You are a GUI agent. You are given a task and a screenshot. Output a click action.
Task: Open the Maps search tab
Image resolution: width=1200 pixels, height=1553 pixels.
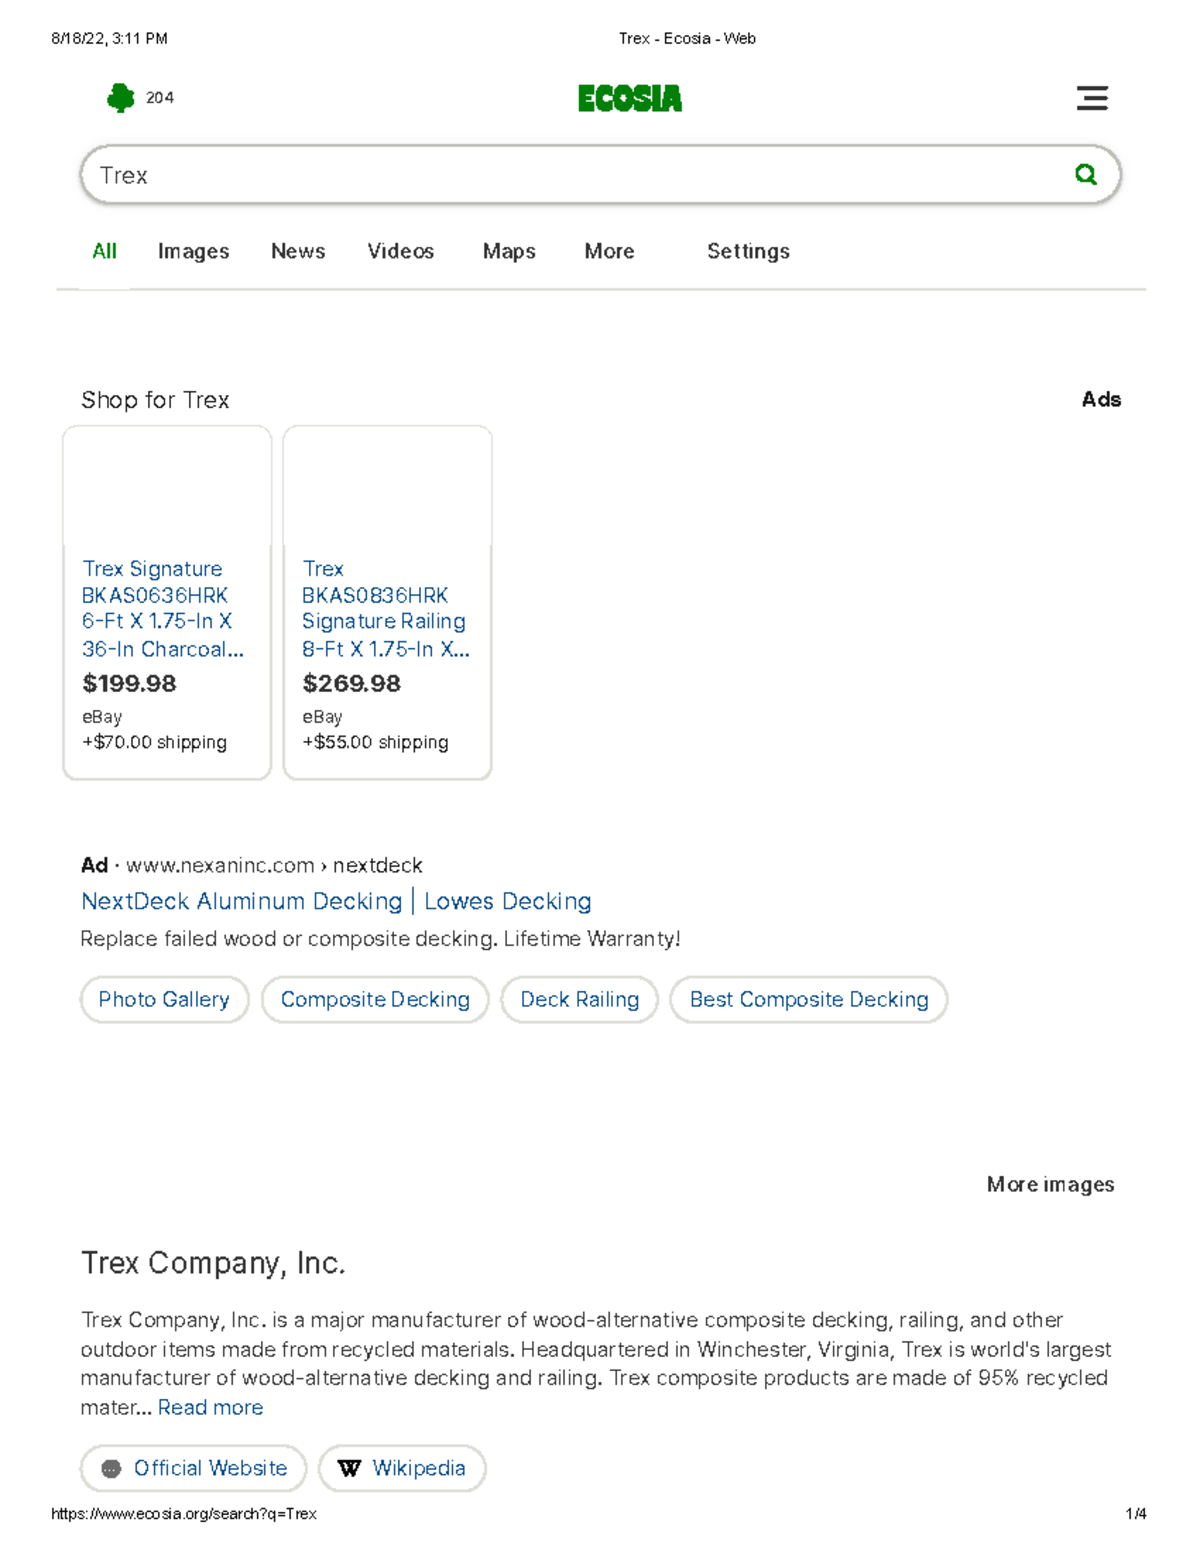[x=508, y=251]
